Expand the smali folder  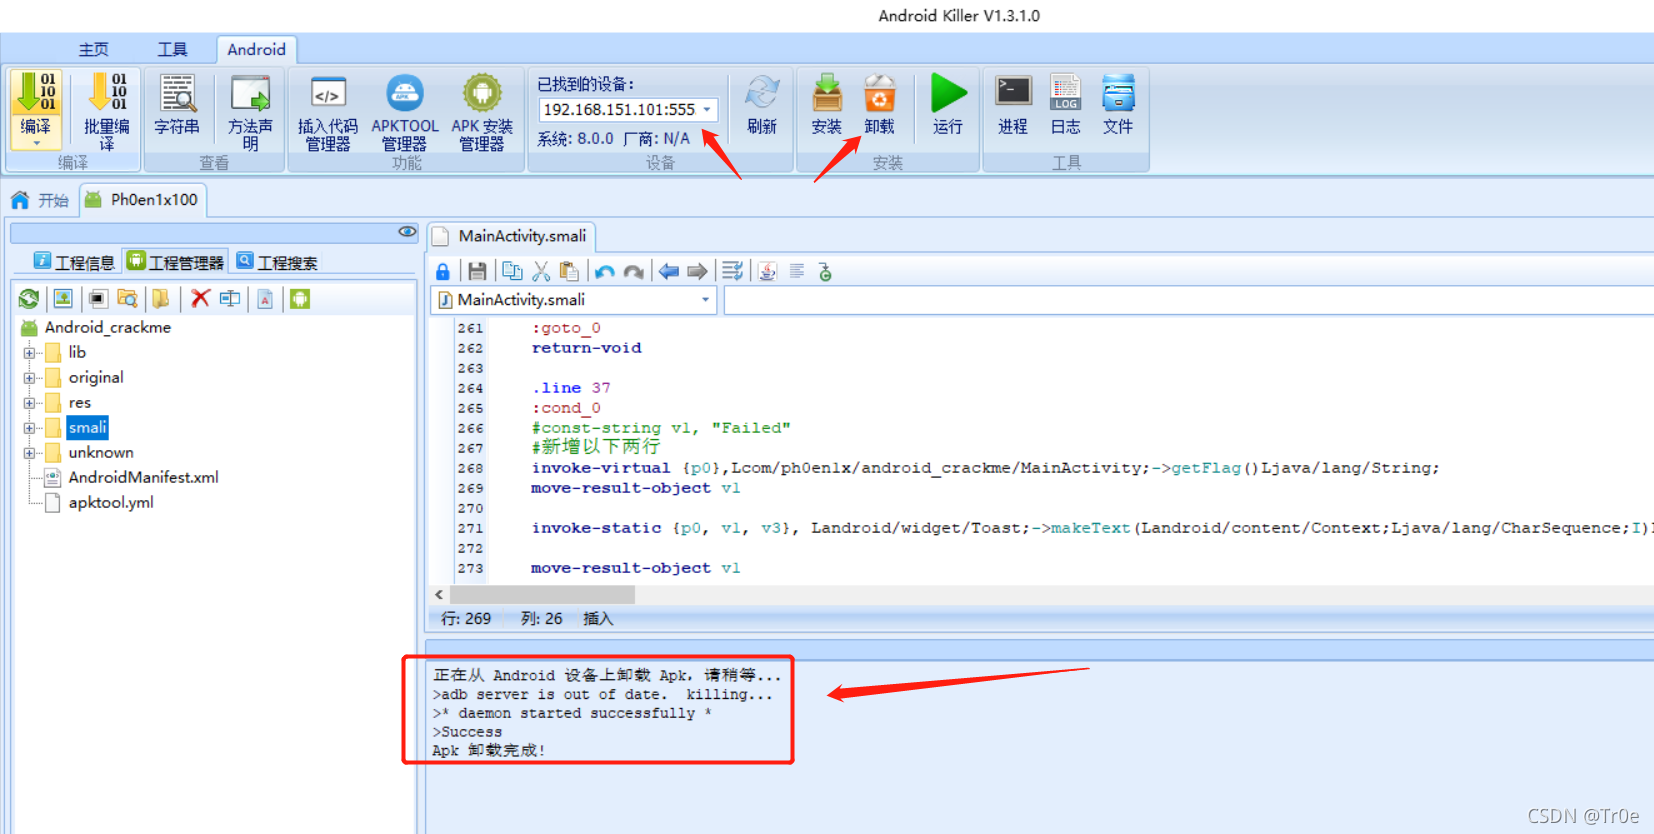(29, 428)
